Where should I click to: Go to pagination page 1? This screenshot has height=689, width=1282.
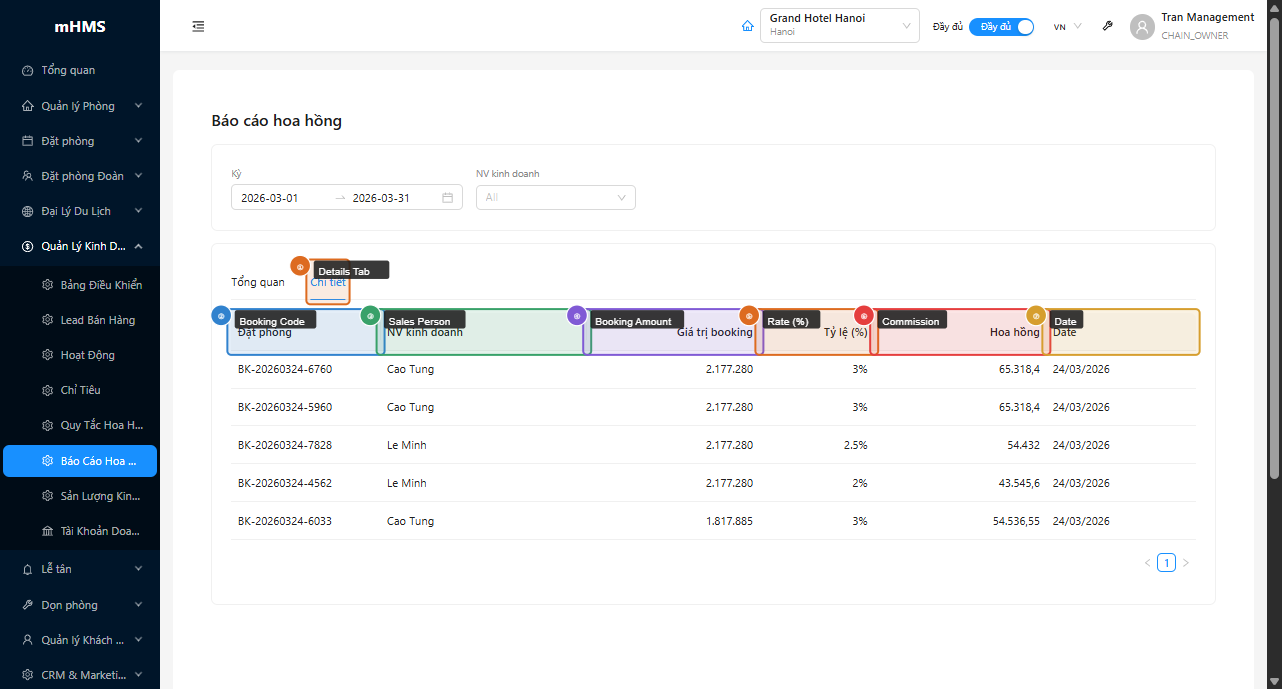(x=1166, y=563)
